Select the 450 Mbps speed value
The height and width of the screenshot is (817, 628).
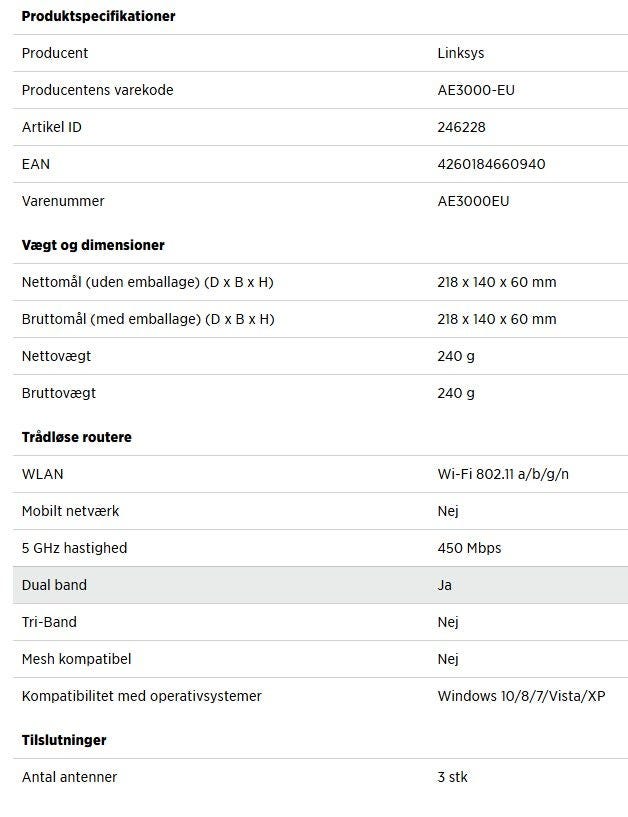coord(469,548)
